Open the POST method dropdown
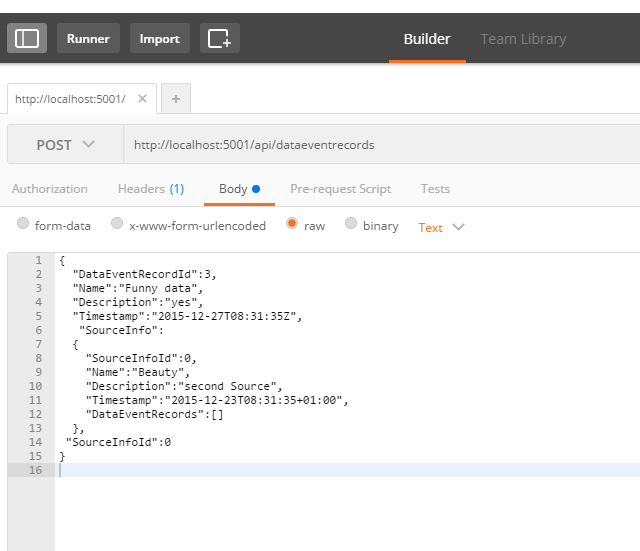The image size is (640, 551). click(x=65, y=144)
